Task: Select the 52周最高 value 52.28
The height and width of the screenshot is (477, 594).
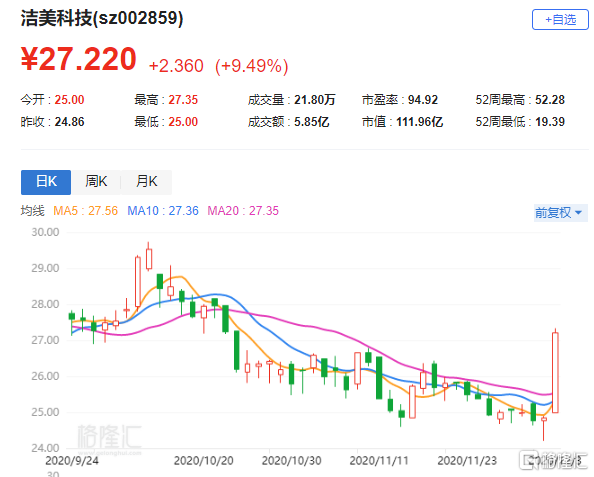Action: 550,100
